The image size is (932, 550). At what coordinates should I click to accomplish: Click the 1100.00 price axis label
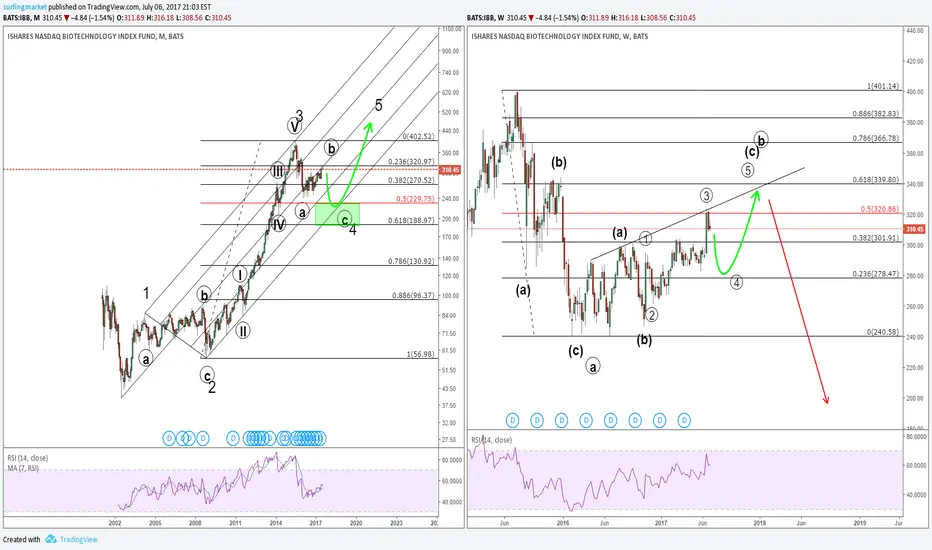point(452,29)
